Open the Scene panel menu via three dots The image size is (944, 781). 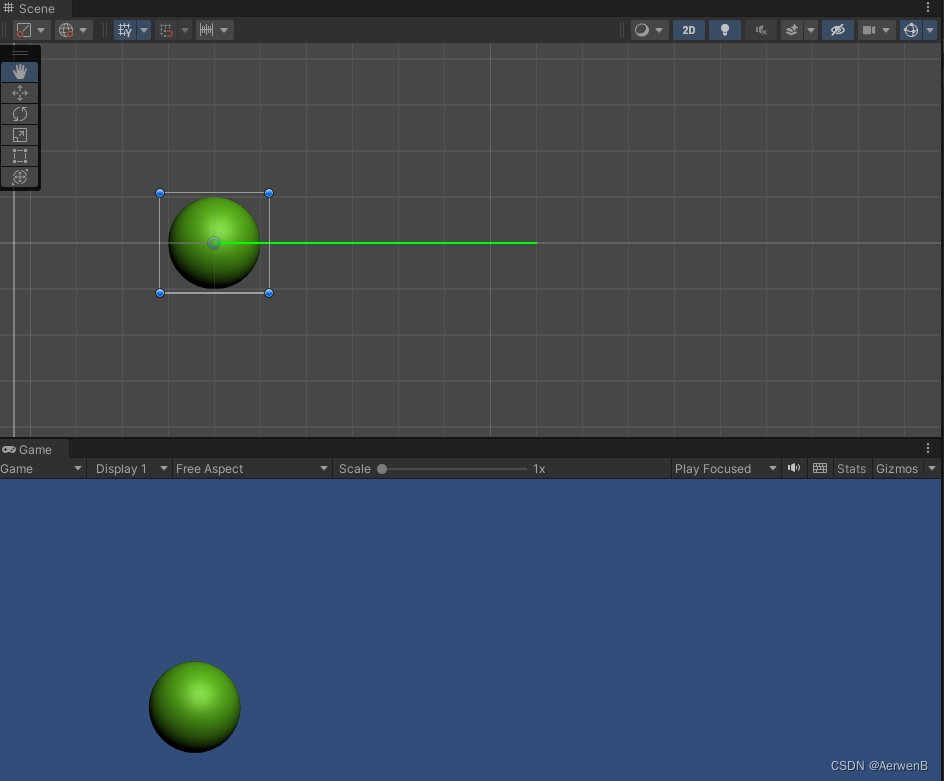tap(928, 7)
